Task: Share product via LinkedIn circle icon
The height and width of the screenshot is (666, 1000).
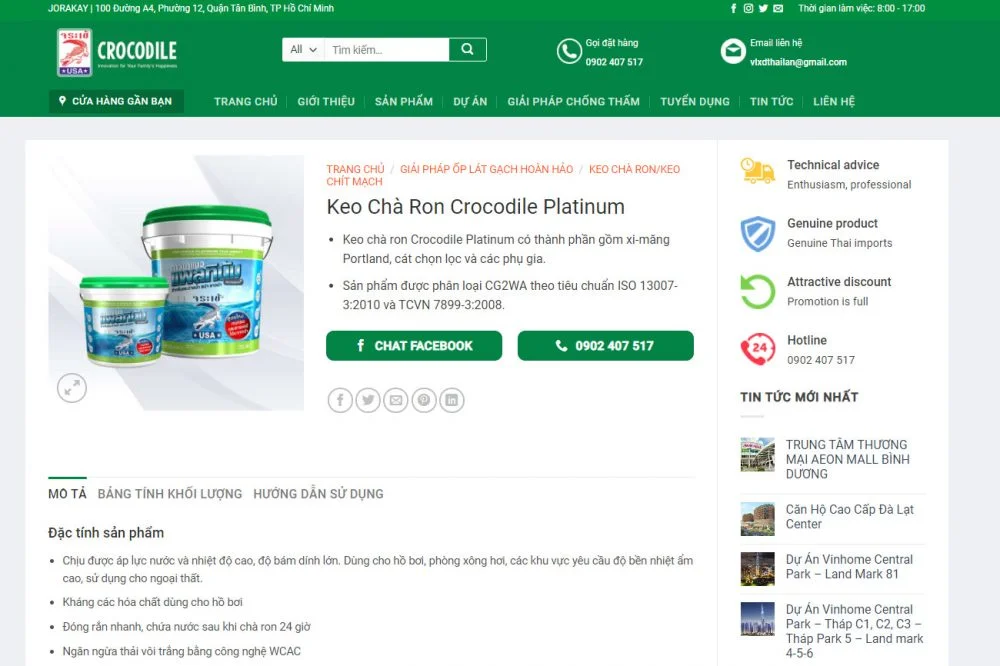Action: (453, 401)
